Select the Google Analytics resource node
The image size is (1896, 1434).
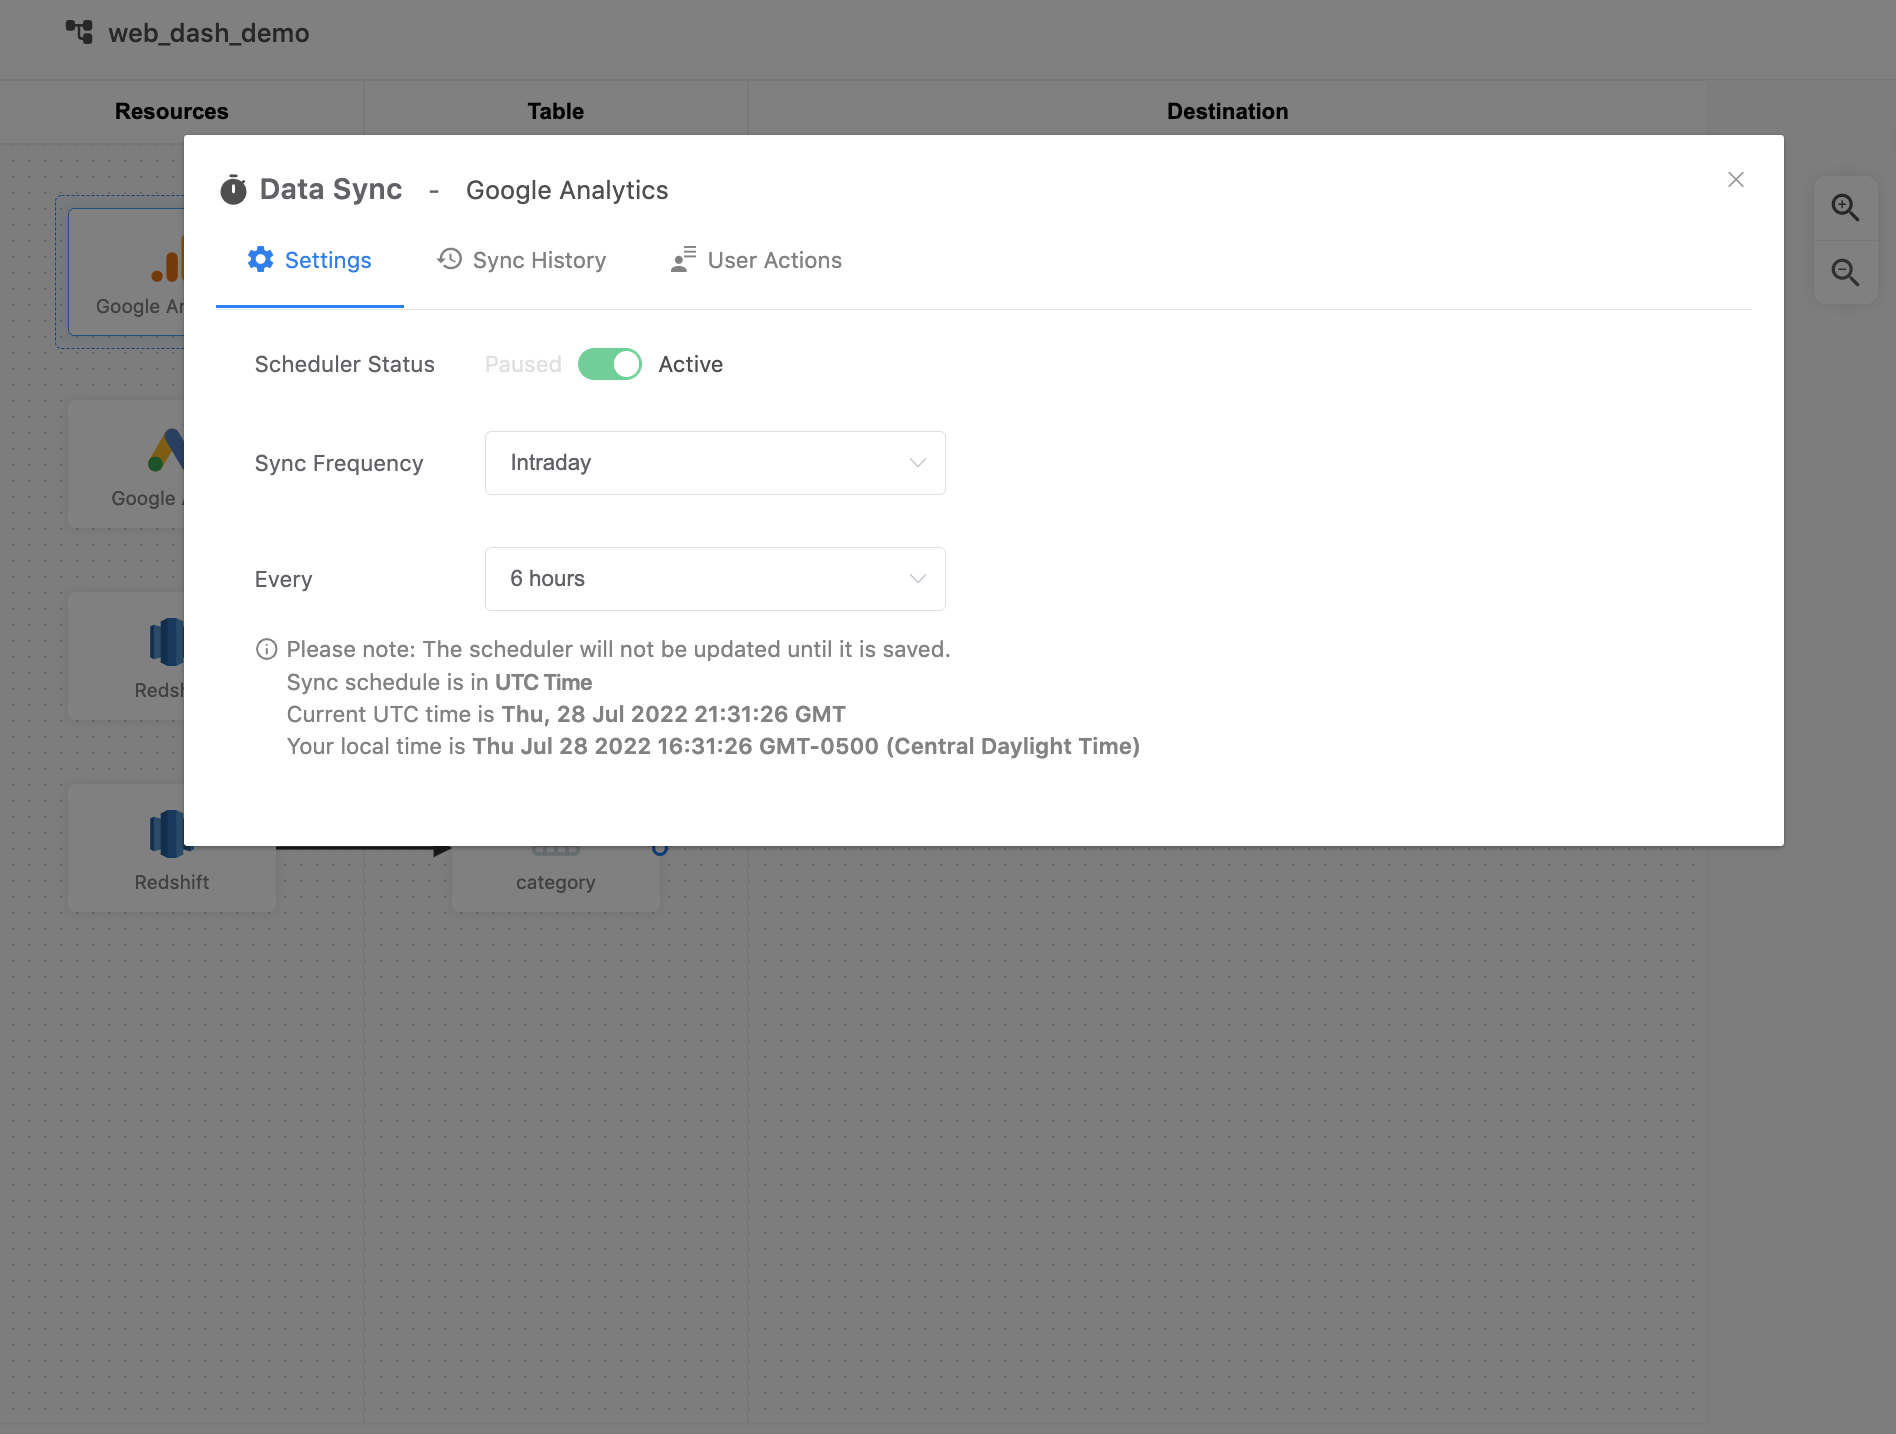click(126, 272)
